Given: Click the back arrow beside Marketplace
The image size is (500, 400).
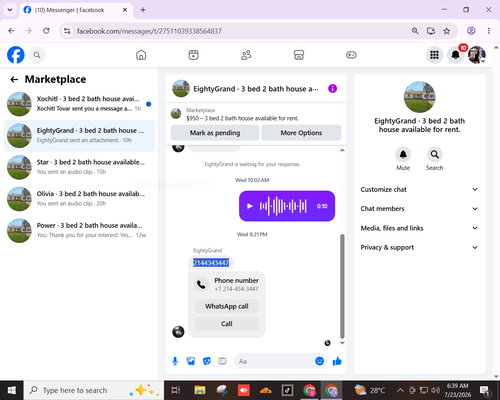Looking at the screenshot, I should pyautogui.click(x=14, y=79).
